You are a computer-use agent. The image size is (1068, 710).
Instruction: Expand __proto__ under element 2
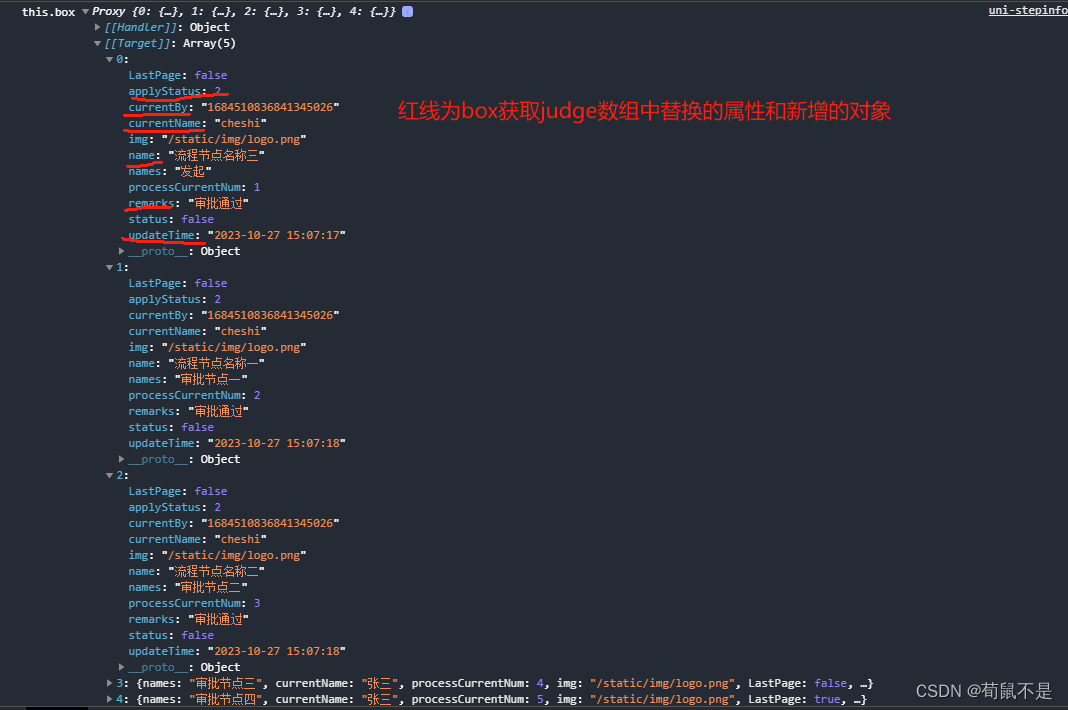(122, 667)
